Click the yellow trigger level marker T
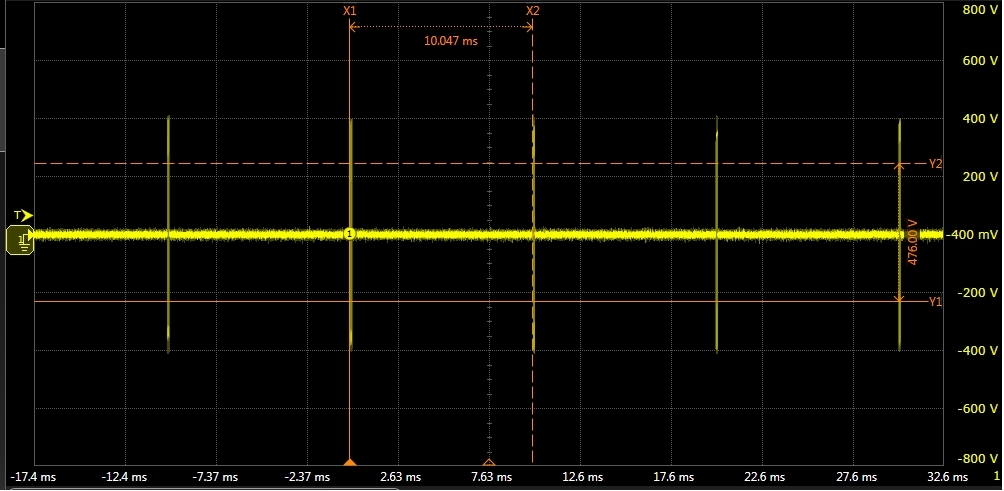The height and width of the screenshot is (491, 1004). 24,215
